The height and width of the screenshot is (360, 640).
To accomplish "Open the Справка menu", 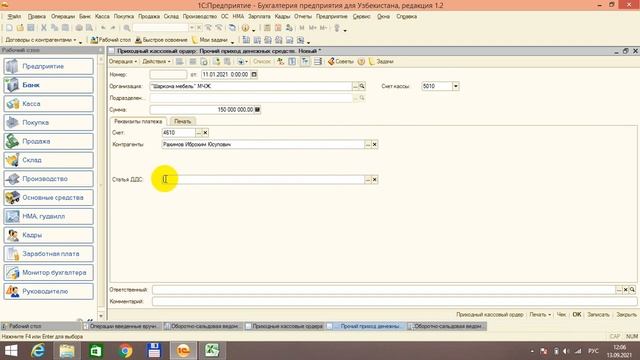I will click(x=407, y=17).
